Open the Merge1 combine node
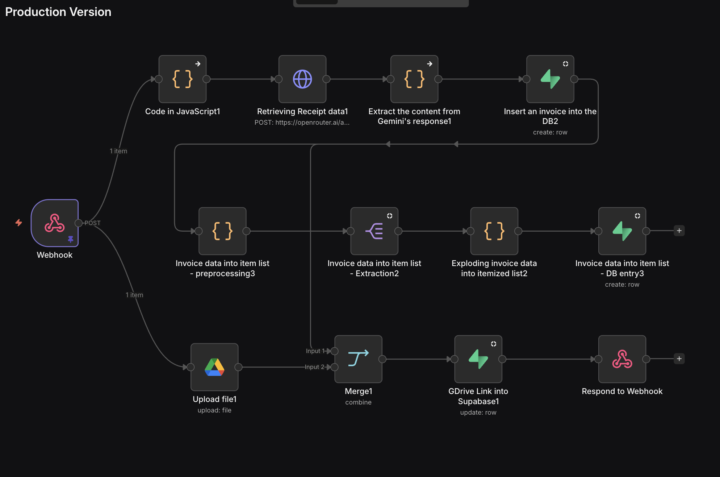The image size is (720, 477). [358, 359]
